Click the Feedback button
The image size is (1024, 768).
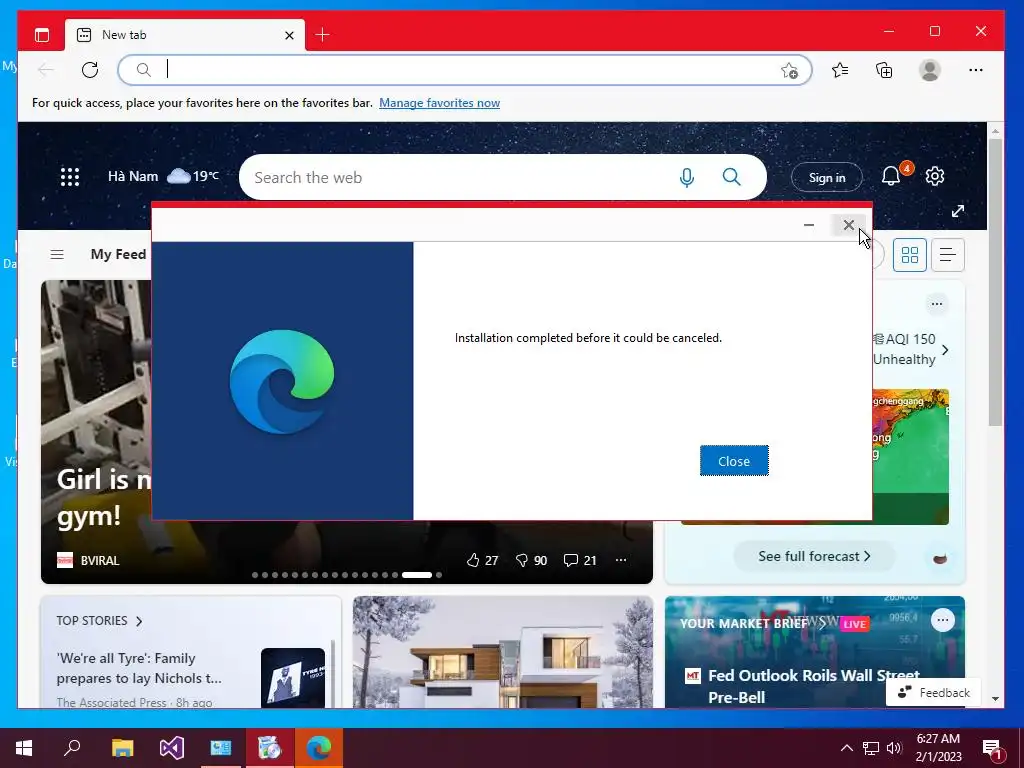(x=933, y=692)
